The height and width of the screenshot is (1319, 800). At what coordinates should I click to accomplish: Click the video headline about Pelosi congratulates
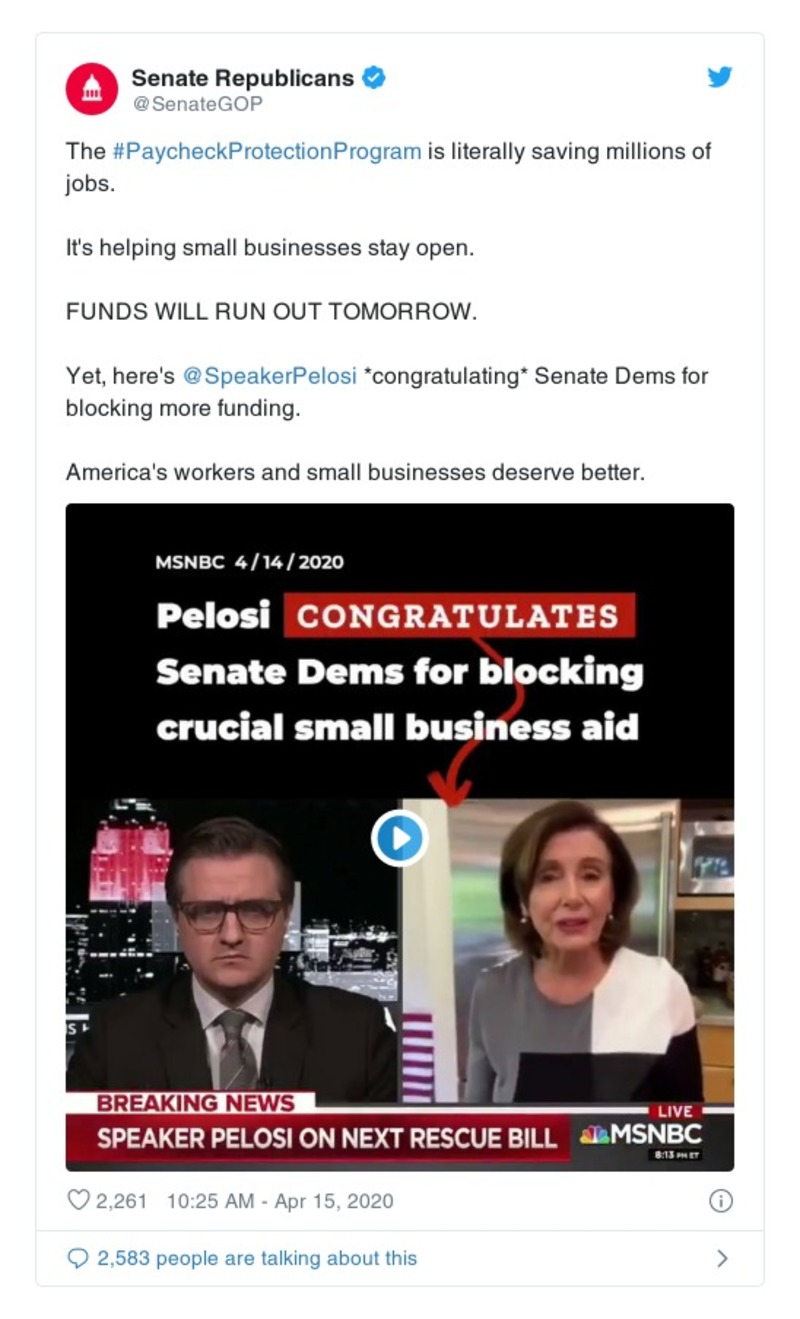[399, 671]
